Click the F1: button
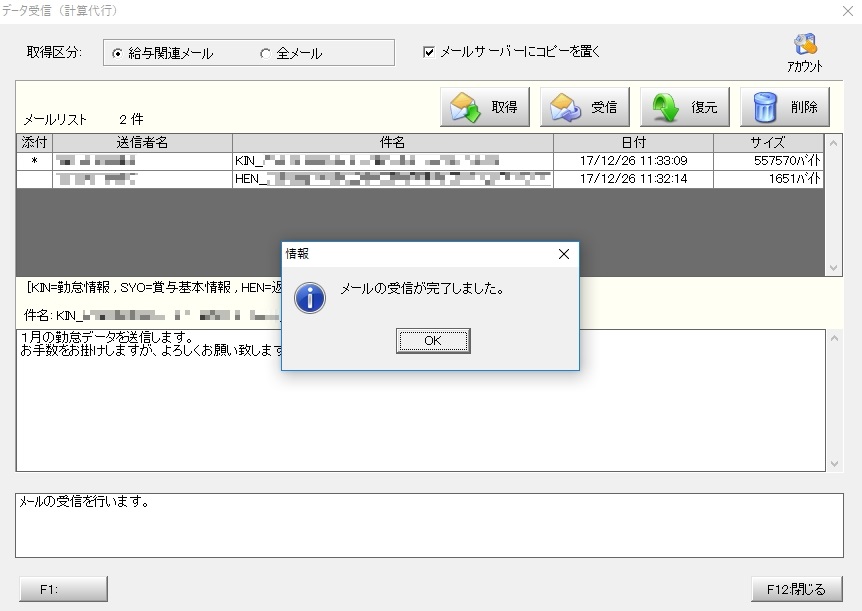This screenshot has height=611, width=862. coord(63,589)
